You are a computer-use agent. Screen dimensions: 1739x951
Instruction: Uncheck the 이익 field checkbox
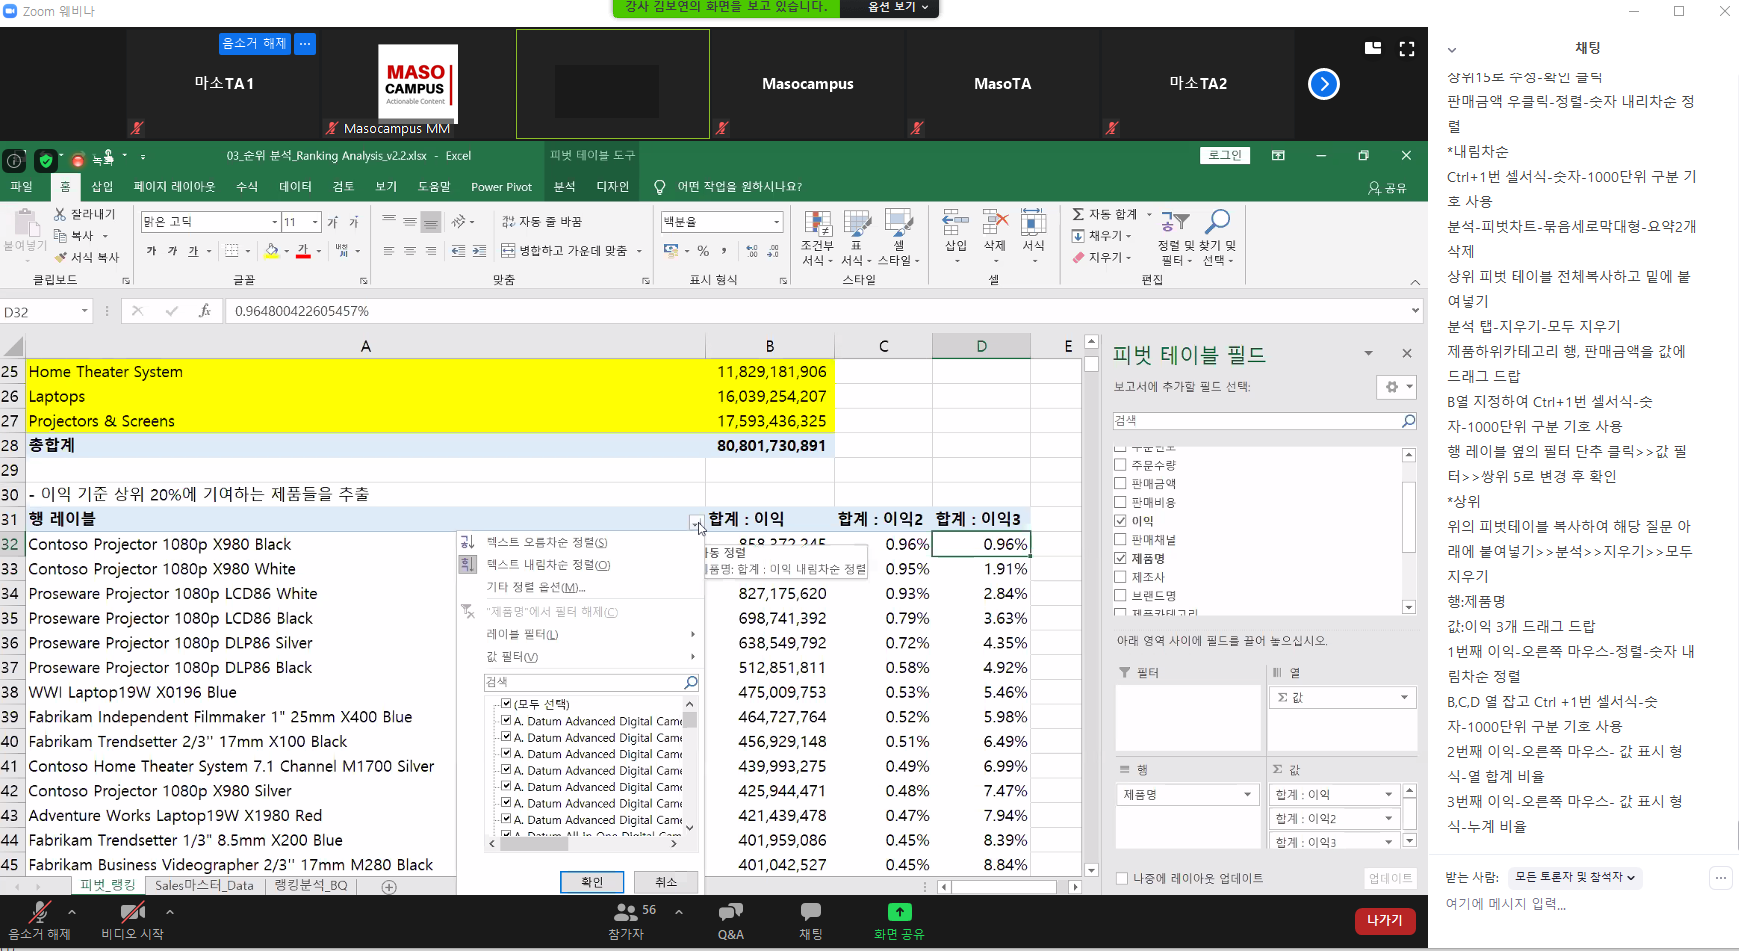[1121, 521]
